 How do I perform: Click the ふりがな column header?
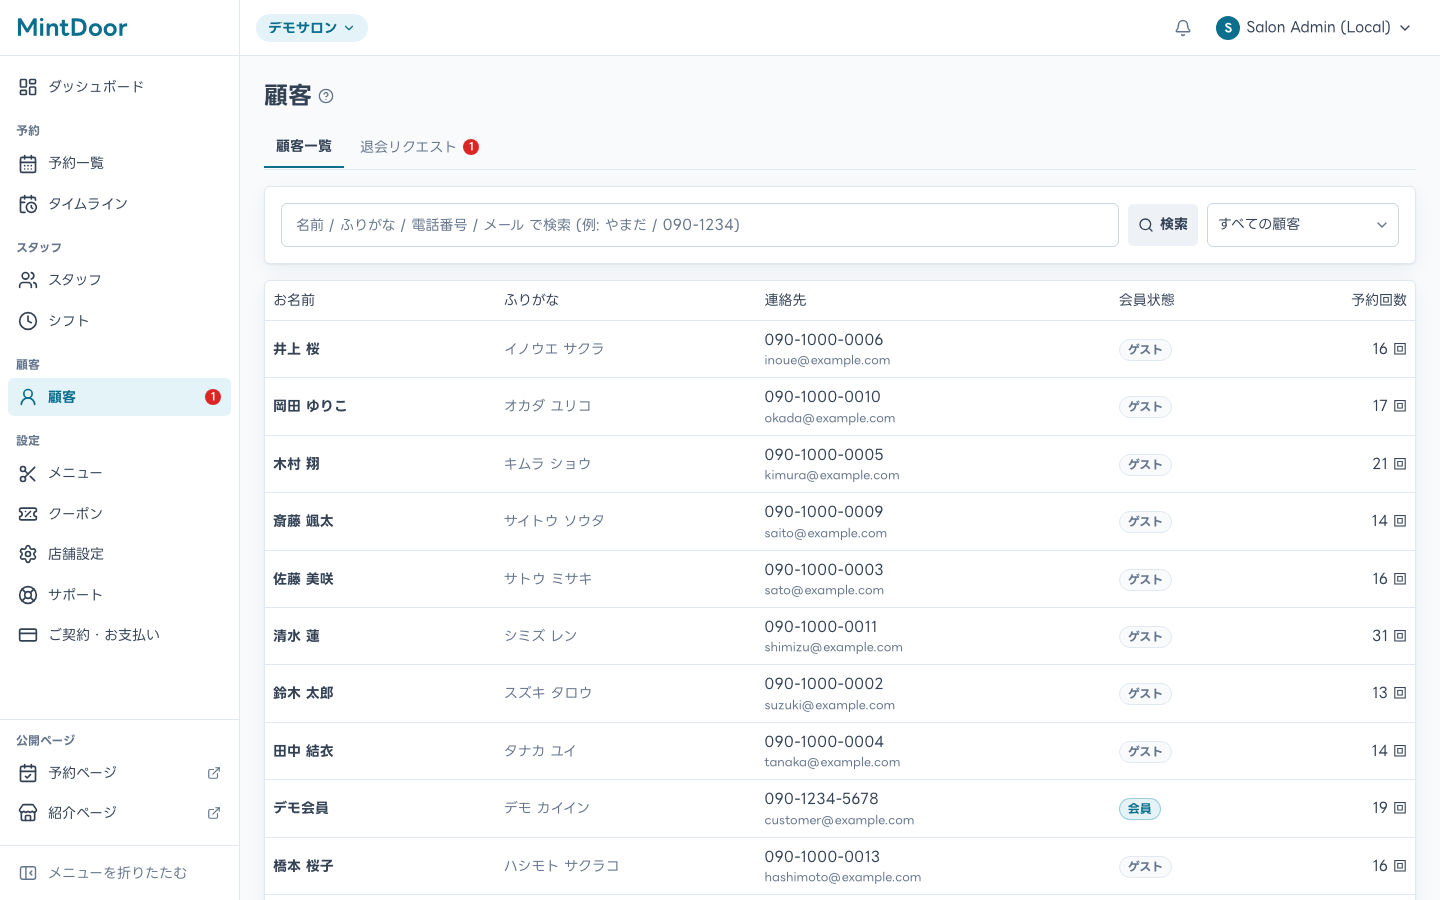point(531,300)
